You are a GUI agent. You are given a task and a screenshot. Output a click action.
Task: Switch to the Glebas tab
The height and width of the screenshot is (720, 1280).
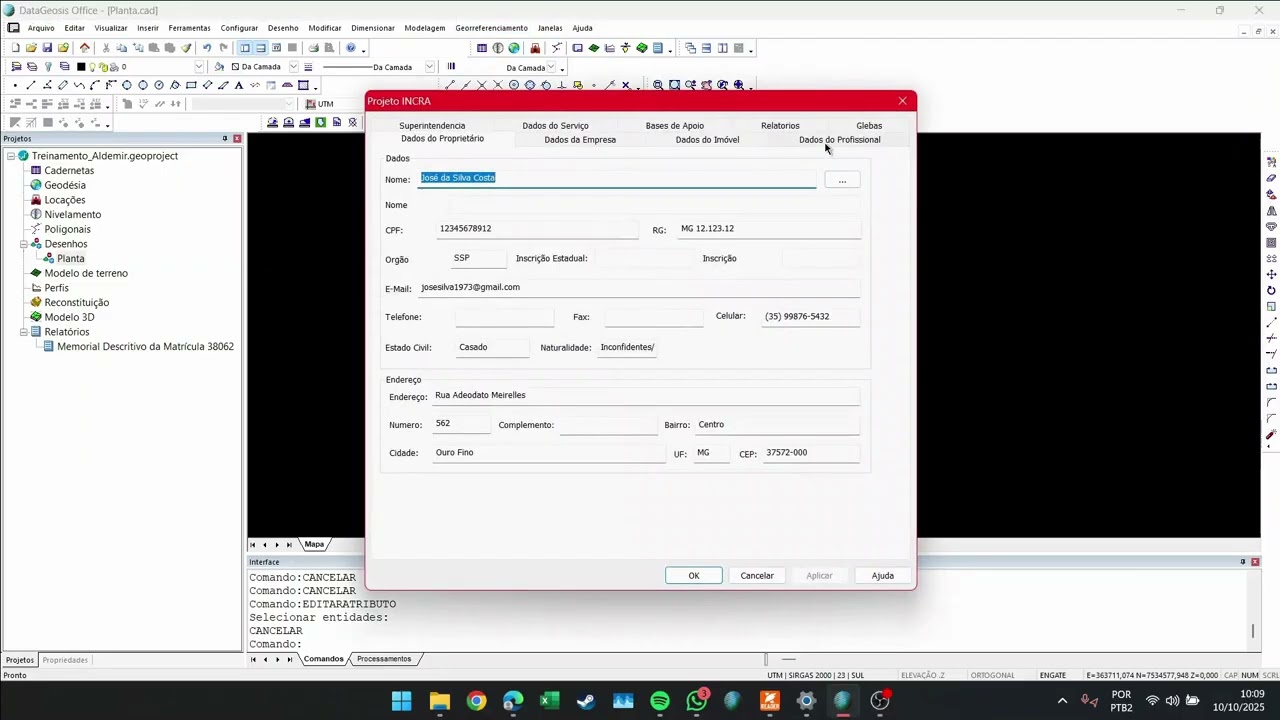(x=869, y=126)
